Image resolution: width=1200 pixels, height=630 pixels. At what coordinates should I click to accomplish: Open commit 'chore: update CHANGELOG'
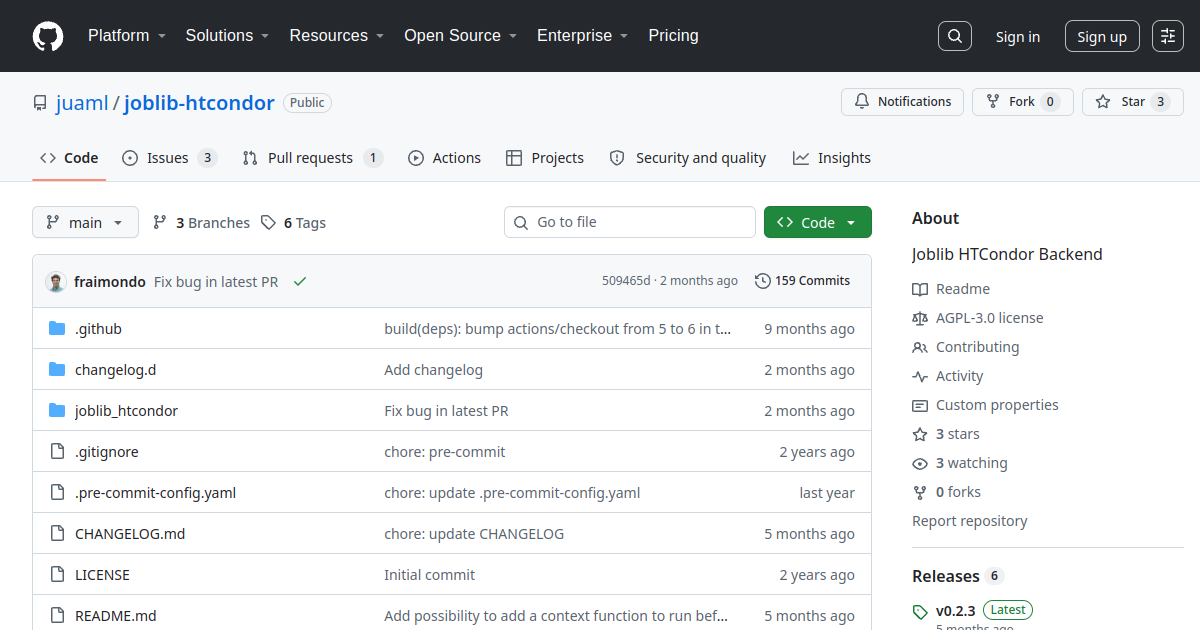(474, 534)
